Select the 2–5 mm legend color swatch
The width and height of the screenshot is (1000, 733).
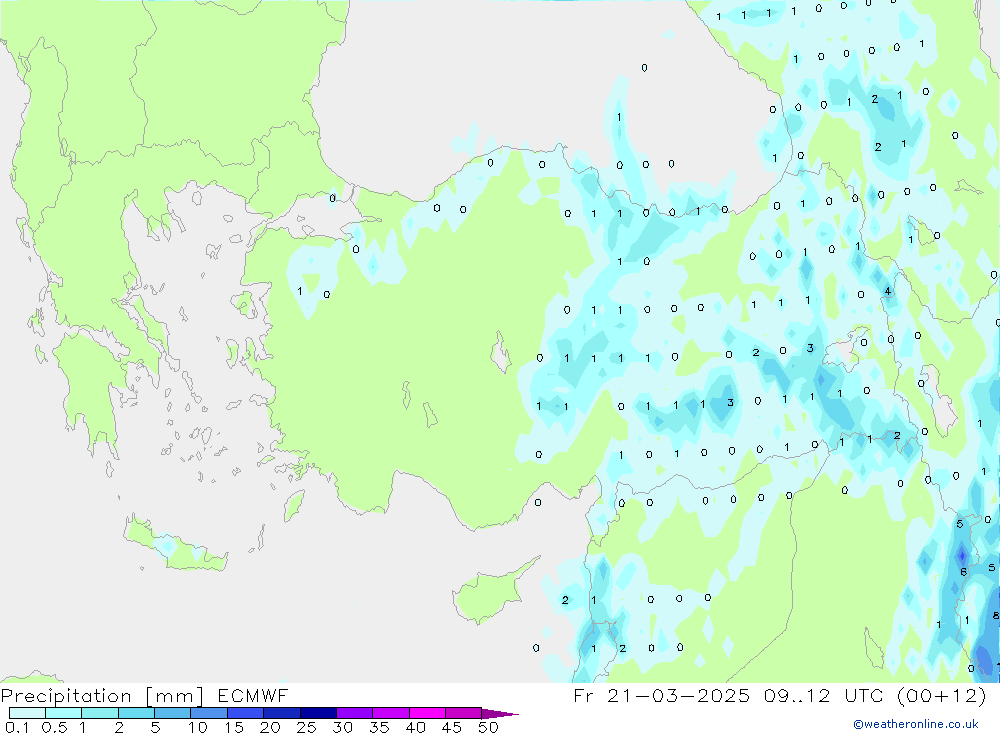[136, 713]
